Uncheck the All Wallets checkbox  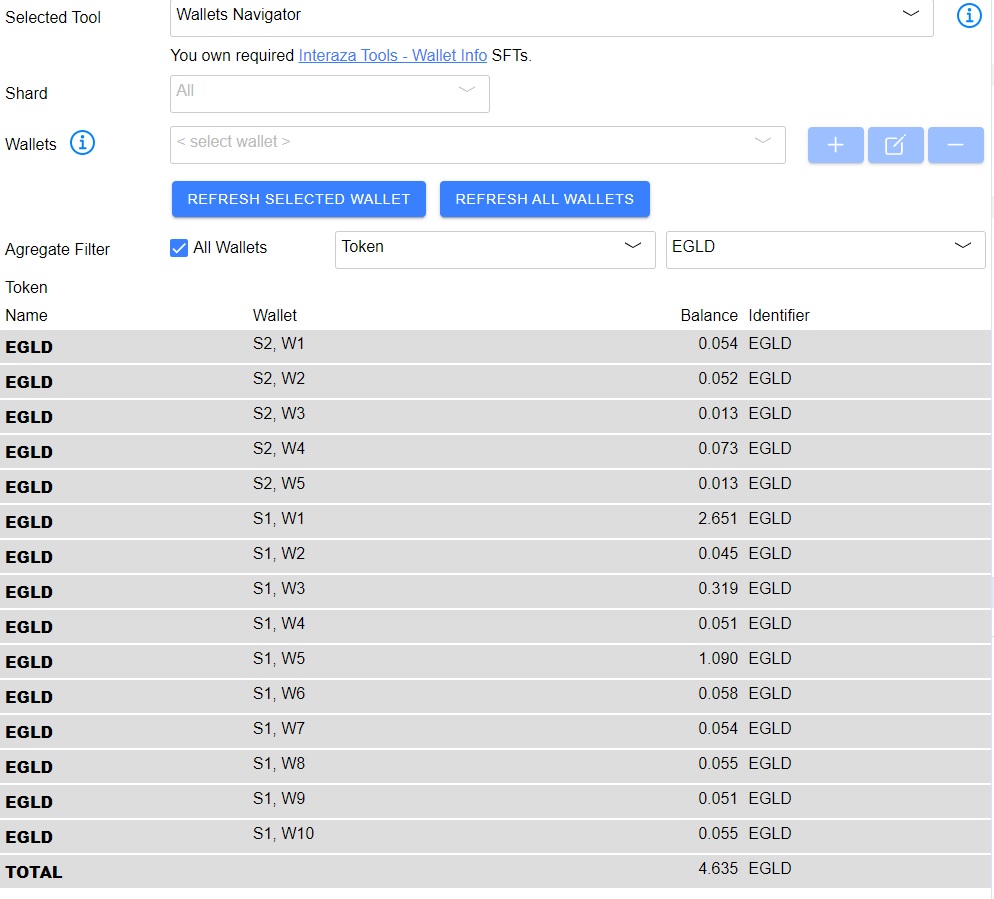(x=179, y=248)
